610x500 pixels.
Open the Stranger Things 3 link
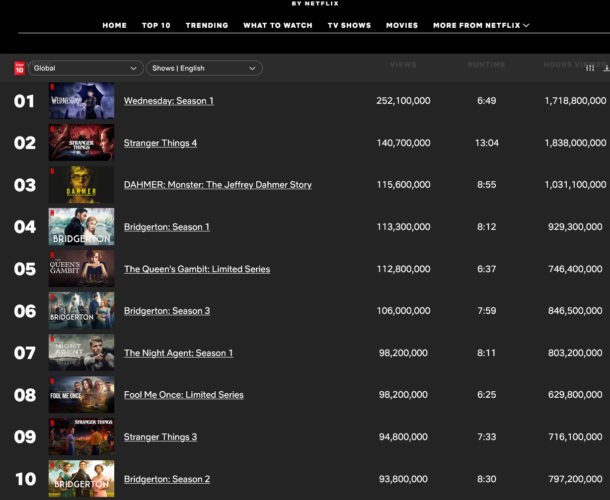coord(160,437)
